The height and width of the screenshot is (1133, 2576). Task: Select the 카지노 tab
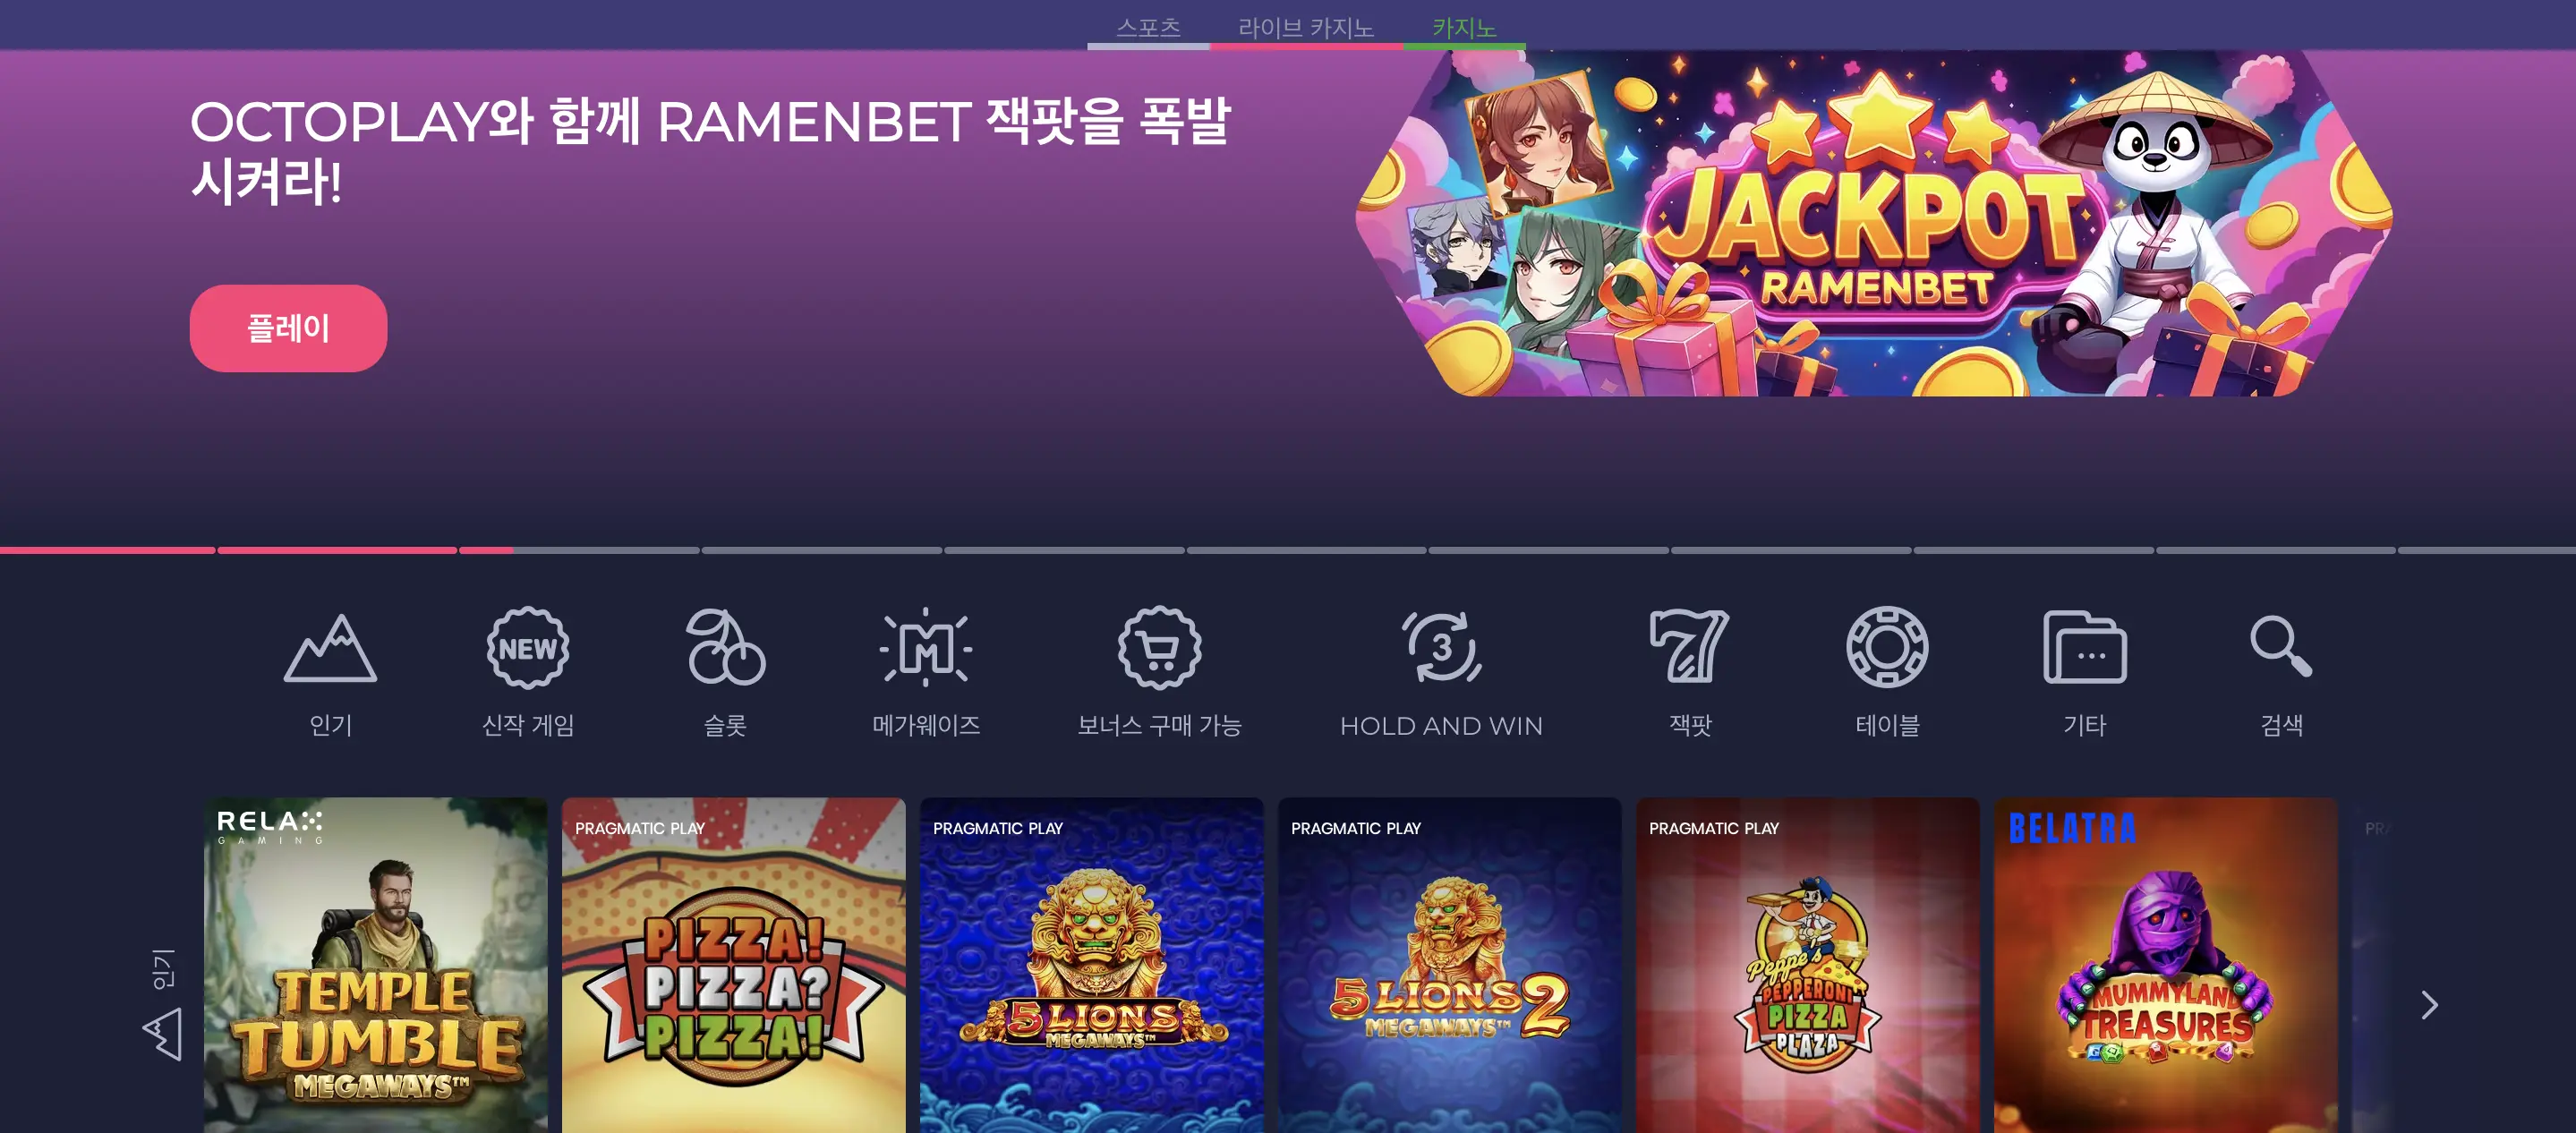click(x=1464, y=27)
